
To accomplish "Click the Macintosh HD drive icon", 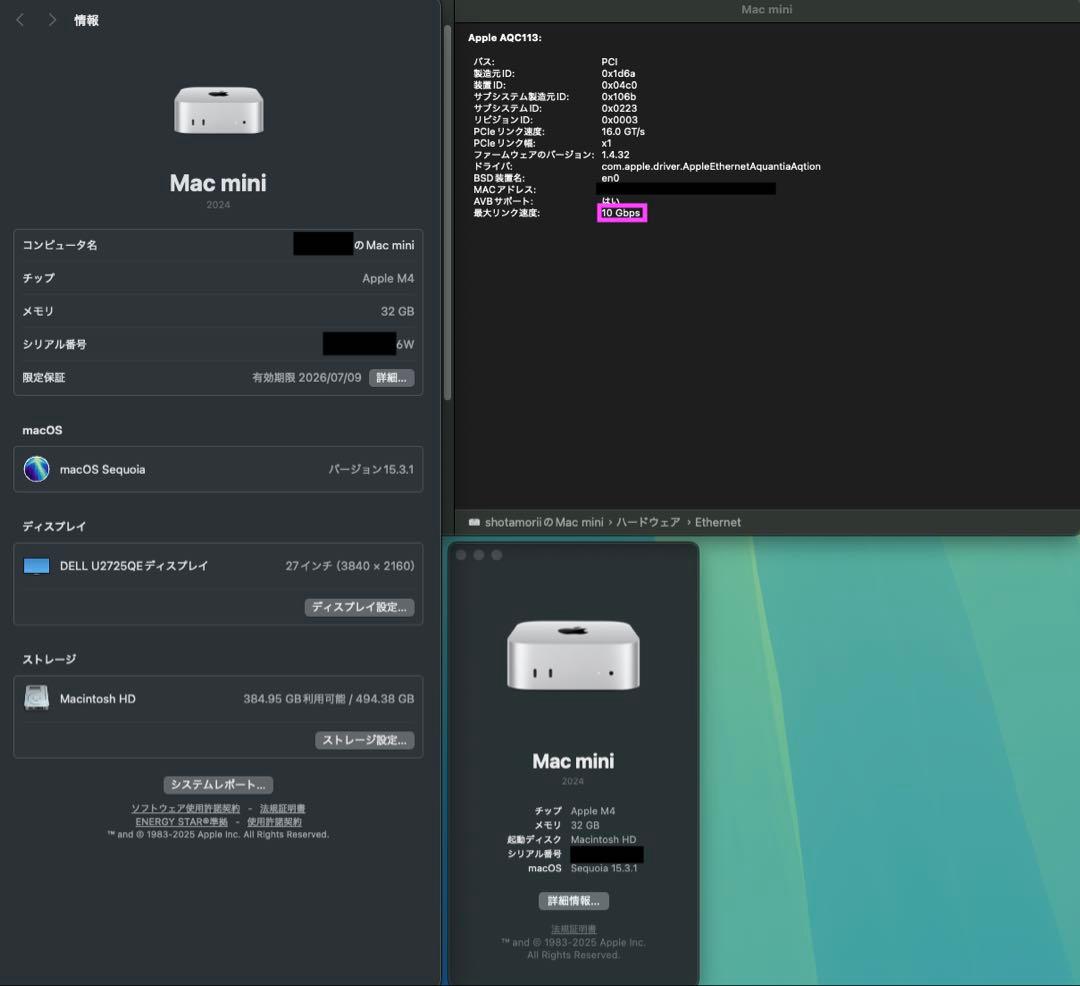I will [x=37, y=697].
